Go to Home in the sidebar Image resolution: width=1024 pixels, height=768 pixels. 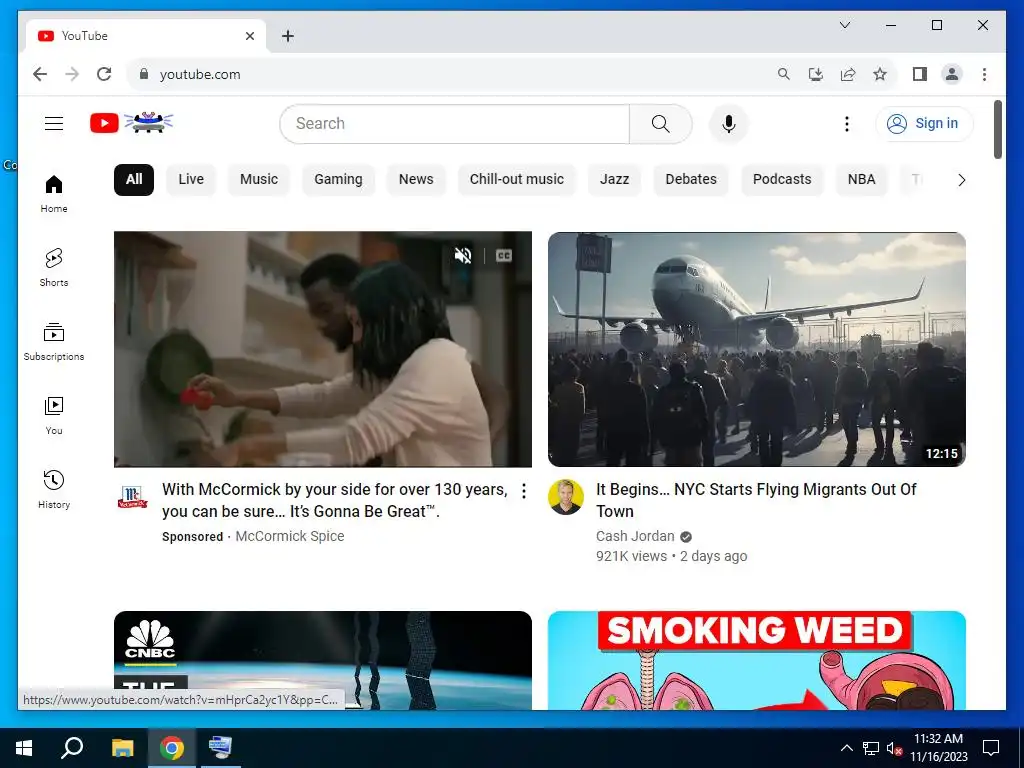point(54,194)
